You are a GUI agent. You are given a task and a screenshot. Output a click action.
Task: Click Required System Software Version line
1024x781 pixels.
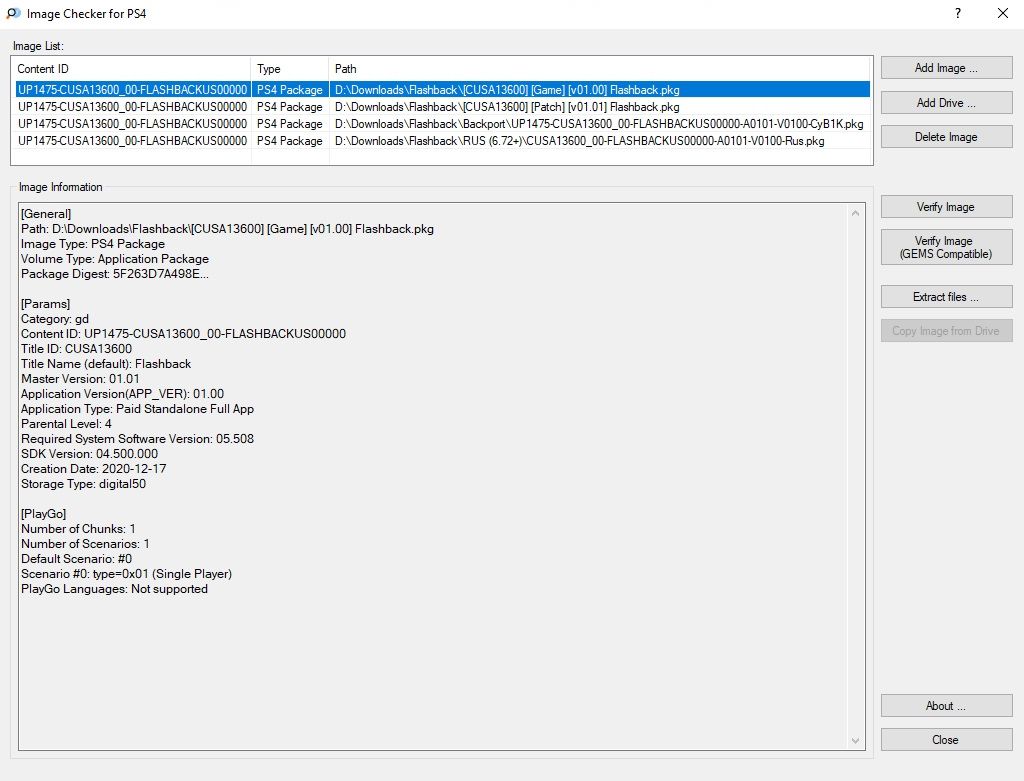click(x=137, y=439)
